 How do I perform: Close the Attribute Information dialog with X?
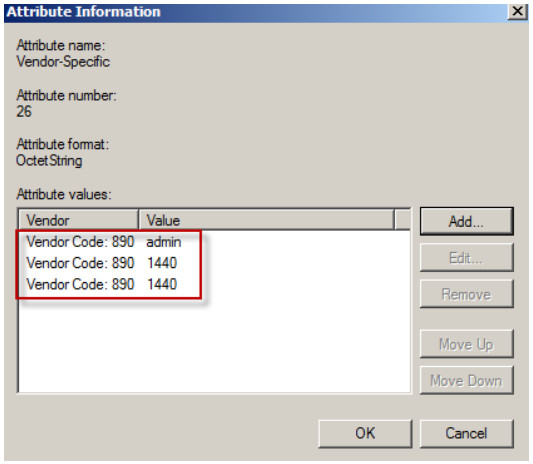pyautogui.click(x=517, y=11)
